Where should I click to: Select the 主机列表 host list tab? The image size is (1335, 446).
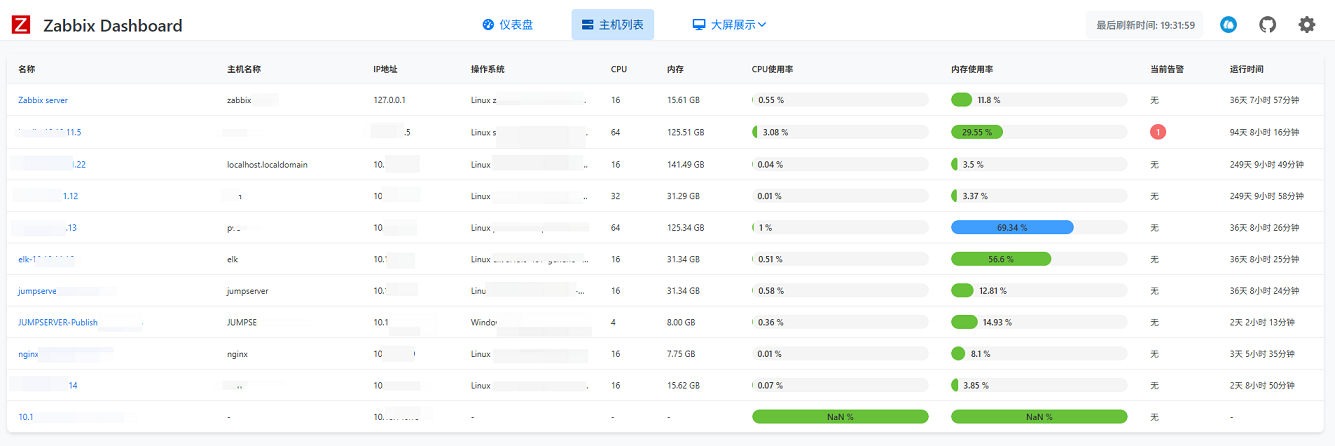[612, 25]
